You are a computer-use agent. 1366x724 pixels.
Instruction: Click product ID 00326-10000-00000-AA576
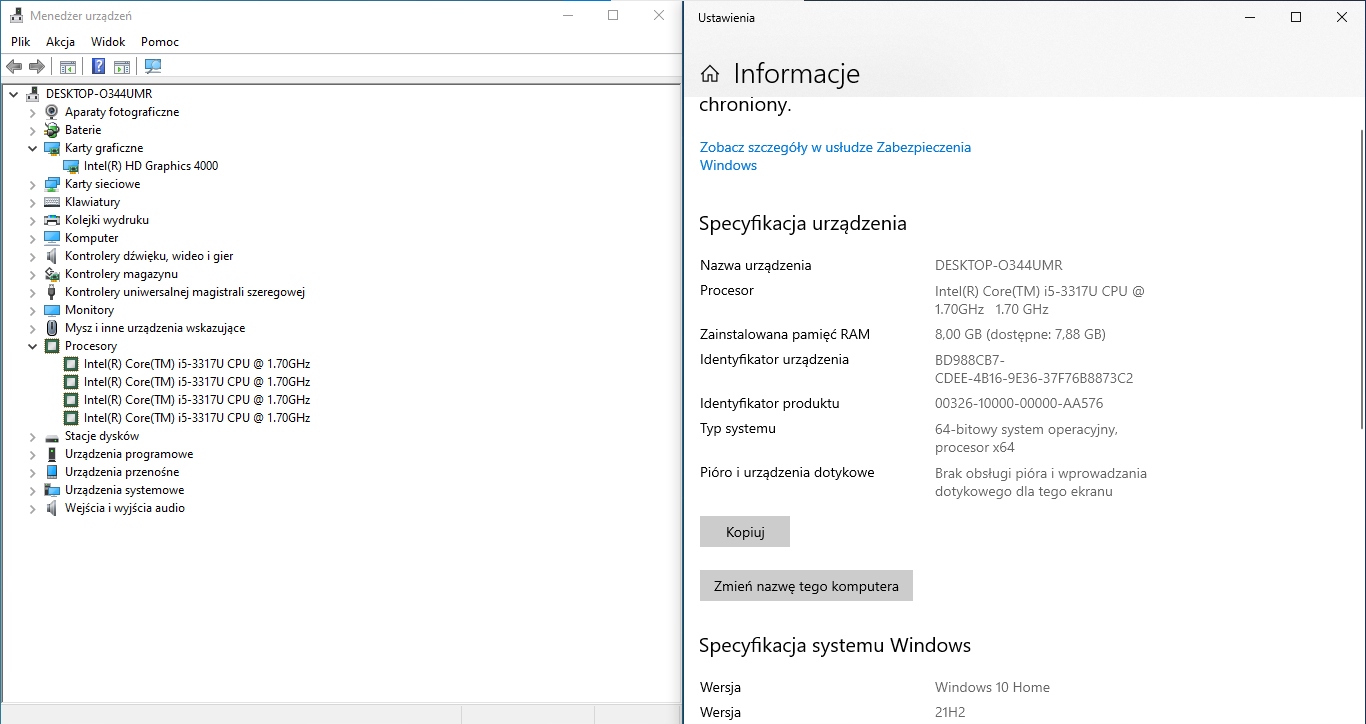coord(1019,404)
